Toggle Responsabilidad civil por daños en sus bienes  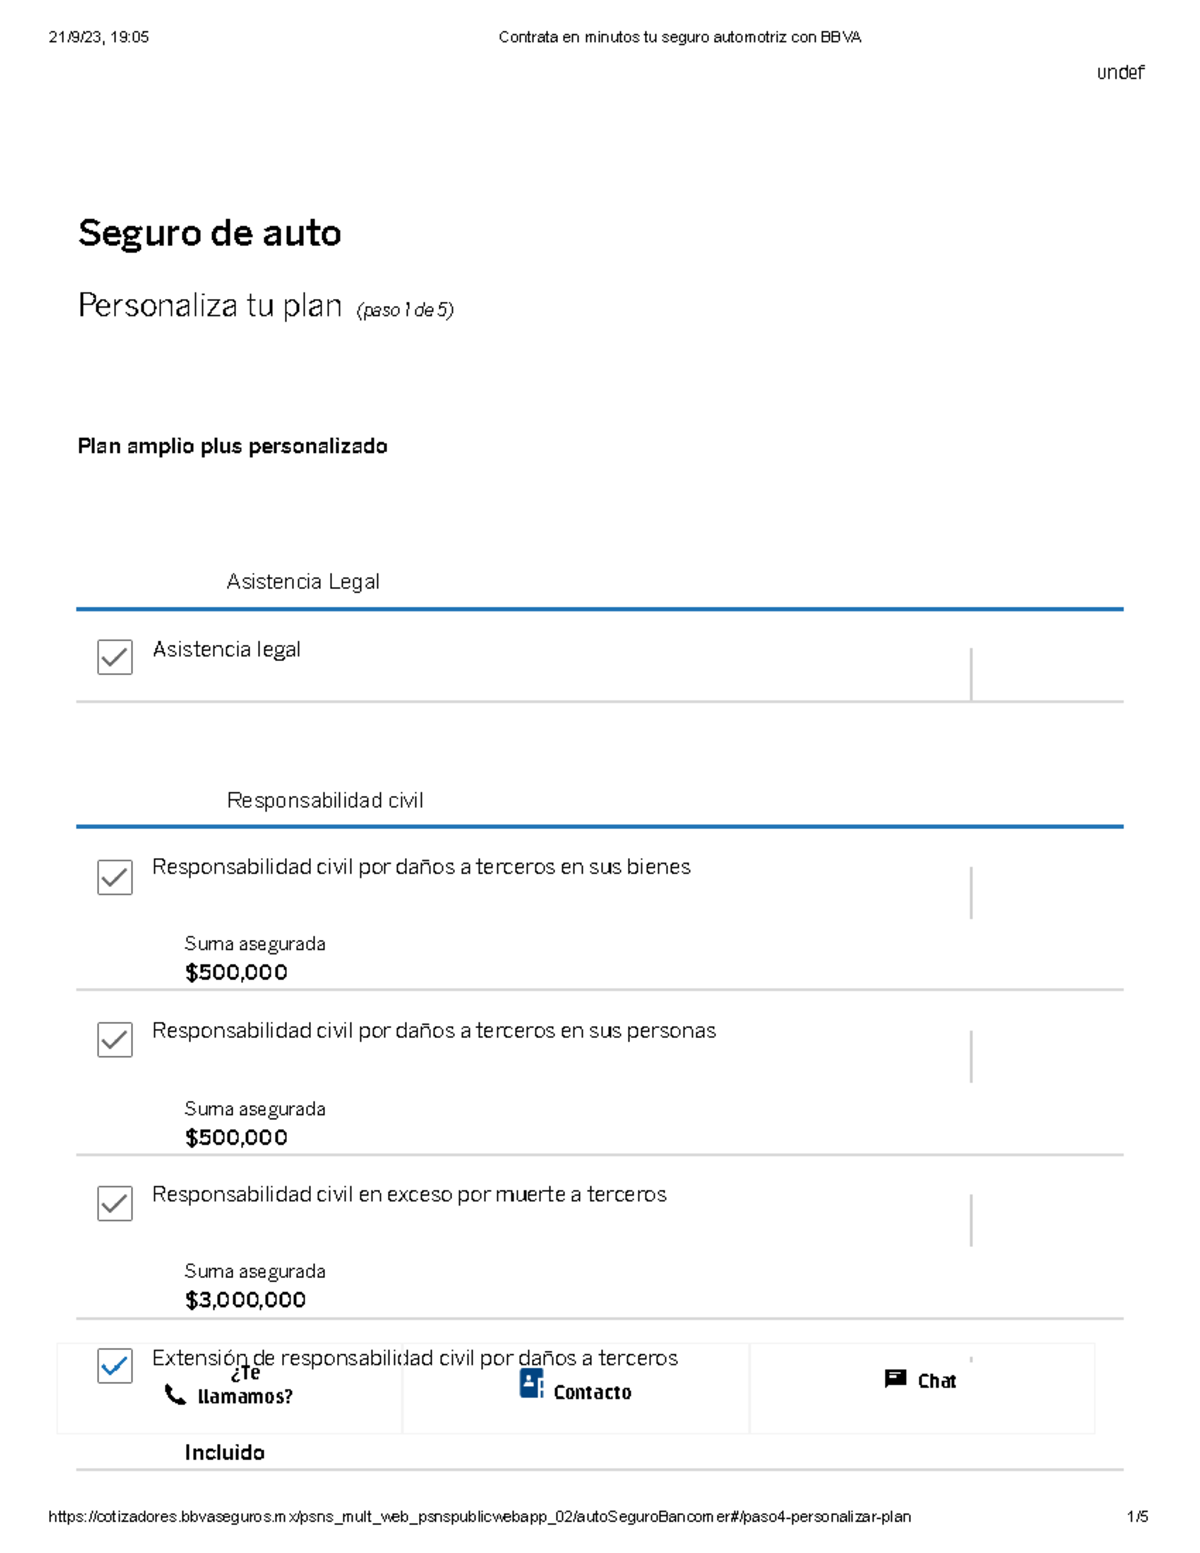[x=114, y=878]
